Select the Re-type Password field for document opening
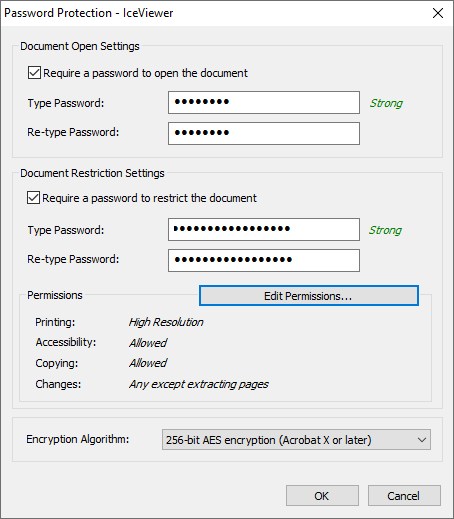Screen dimensions: 454x519 (264, 133)
